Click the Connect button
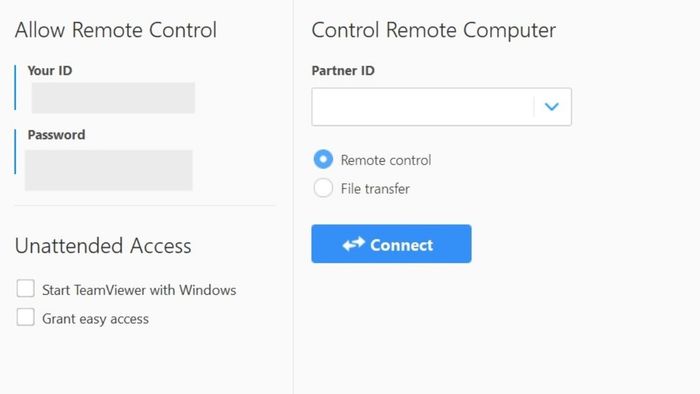Screen dimensions: 700x394 click(x=391, y=244)
